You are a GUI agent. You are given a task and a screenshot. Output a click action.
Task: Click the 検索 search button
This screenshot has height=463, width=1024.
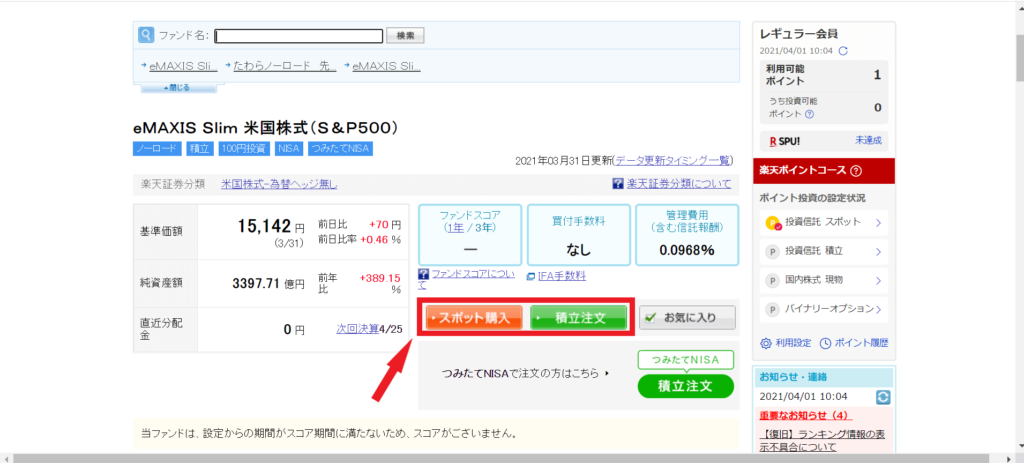click(406, 36)
